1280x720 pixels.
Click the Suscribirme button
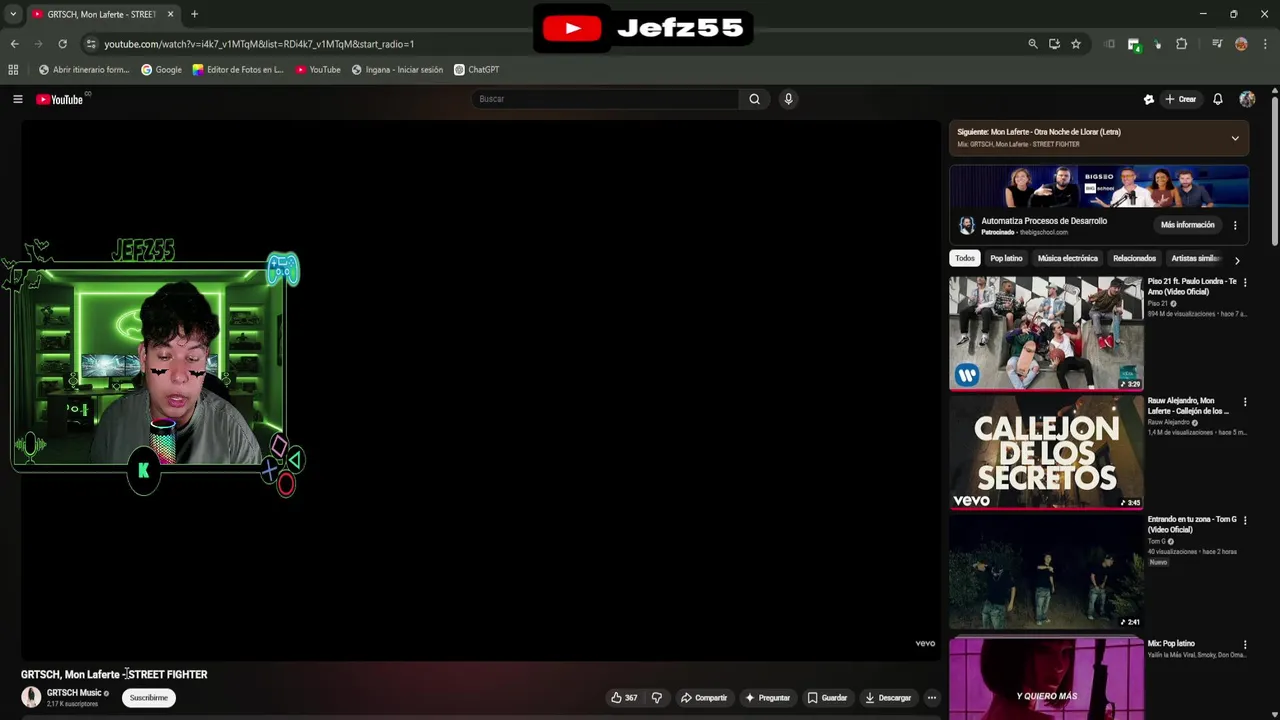click(149, 698)
